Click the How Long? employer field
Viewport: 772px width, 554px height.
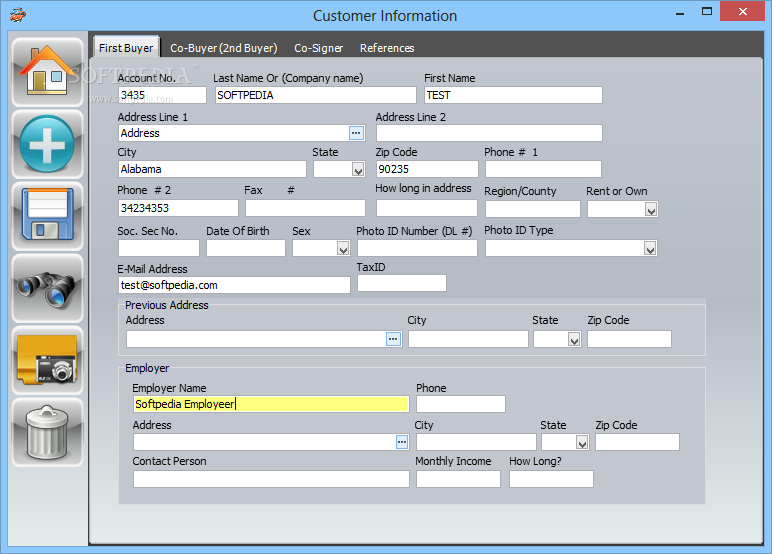551,479
